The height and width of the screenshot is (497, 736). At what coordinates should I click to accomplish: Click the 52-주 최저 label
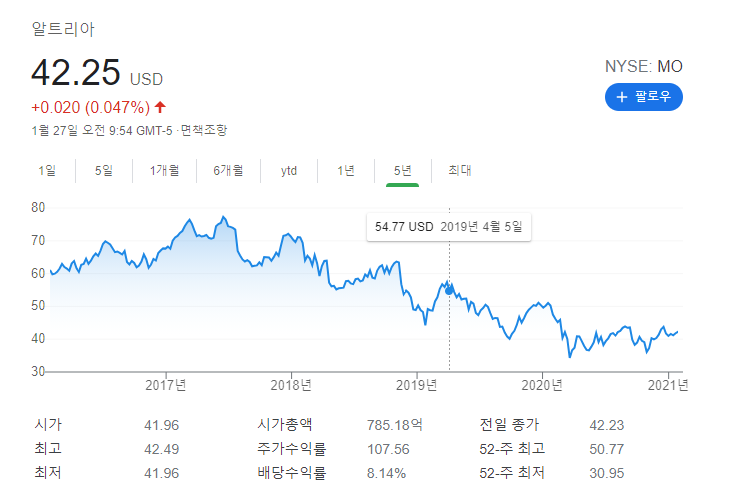[512, 473]
